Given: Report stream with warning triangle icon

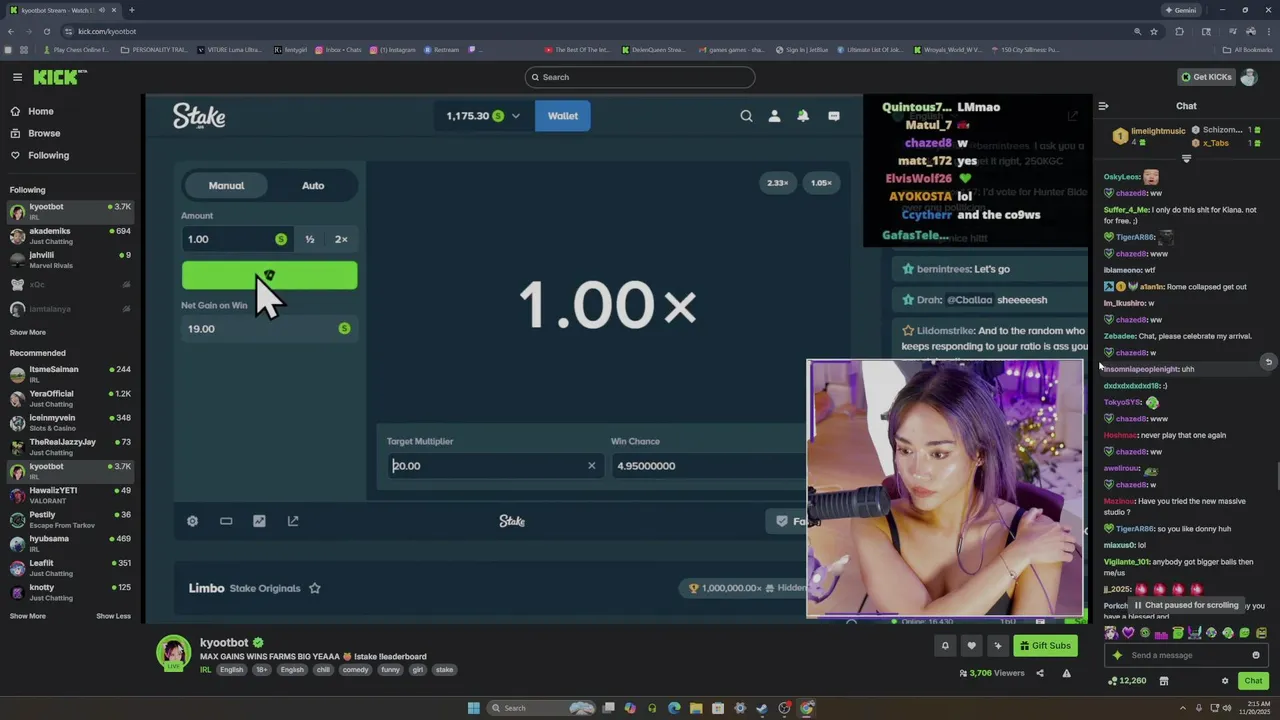Looking at the screenshot, I should (1066, 673).
